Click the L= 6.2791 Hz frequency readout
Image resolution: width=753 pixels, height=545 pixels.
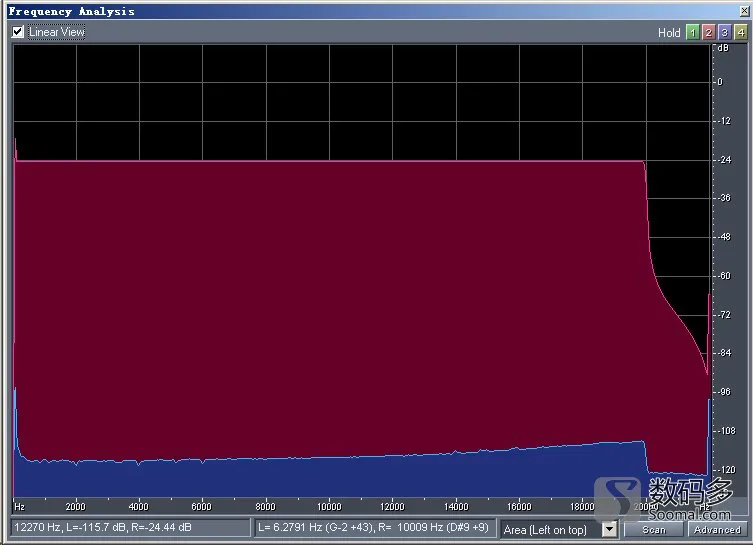(x=375, y=527)
